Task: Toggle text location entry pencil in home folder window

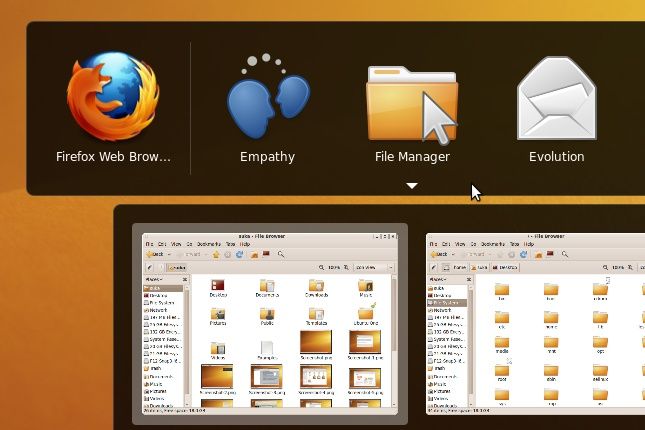Action: click(150, 267)
